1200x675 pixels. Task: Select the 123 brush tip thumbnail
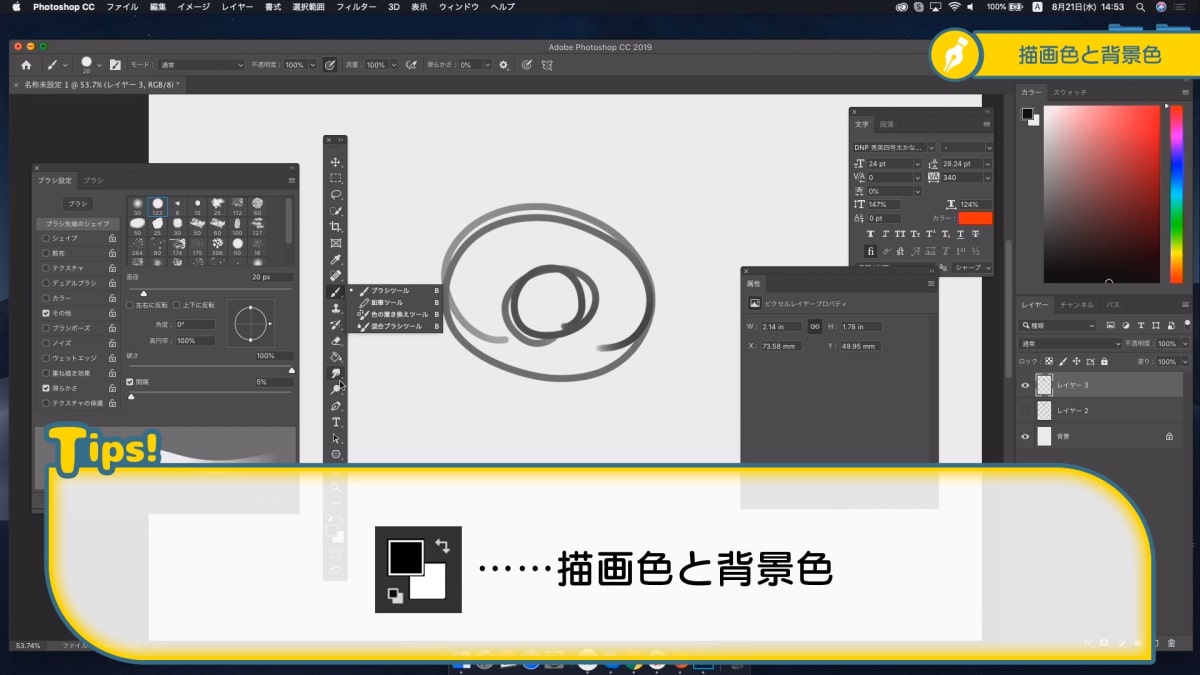click(157, 206)
